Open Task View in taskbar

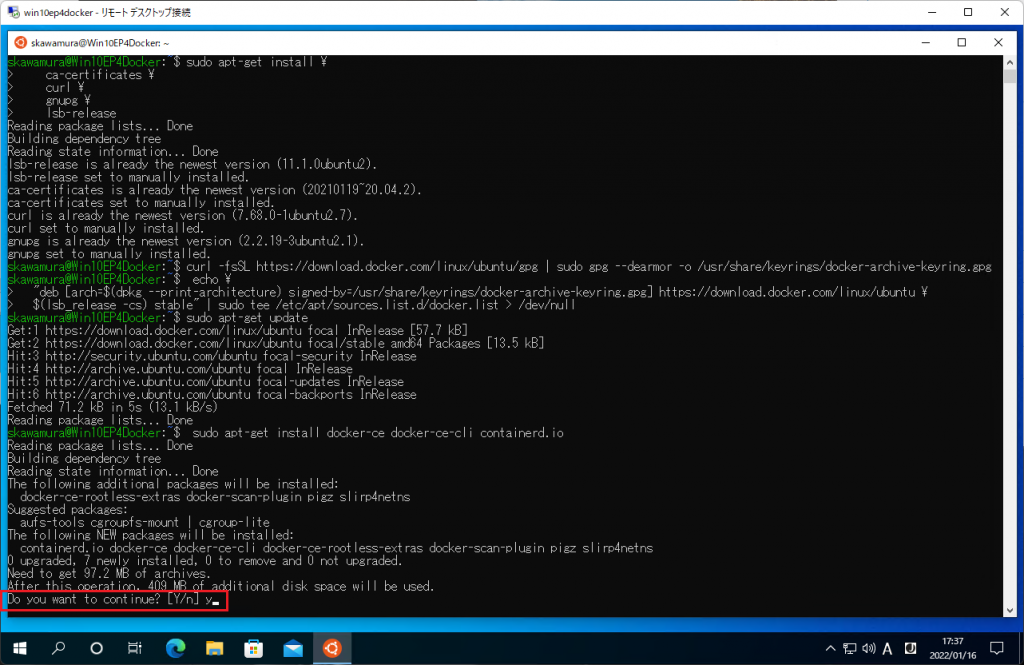click(135, 648)
